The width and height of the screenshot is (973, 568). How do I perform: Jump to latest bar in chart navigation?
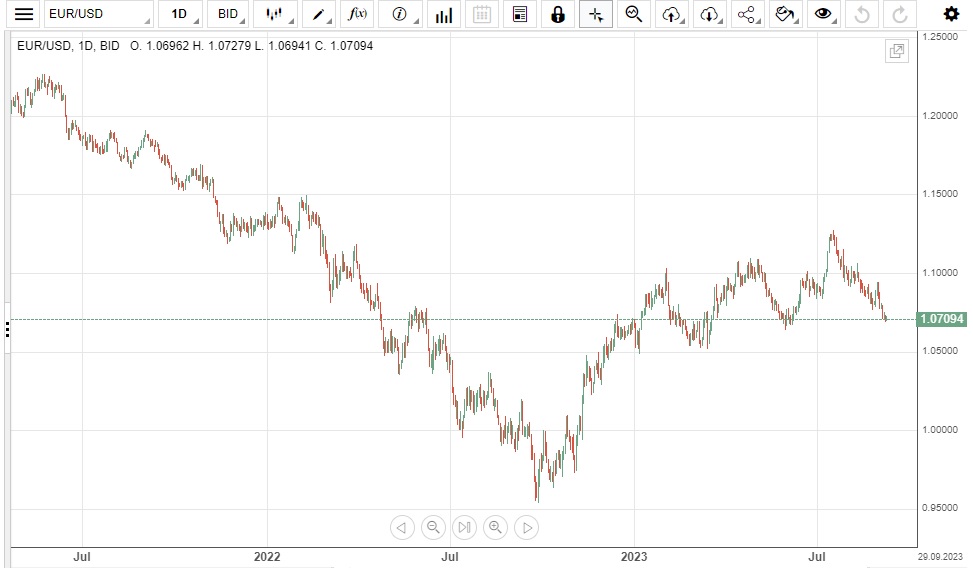tap(464, 528)
